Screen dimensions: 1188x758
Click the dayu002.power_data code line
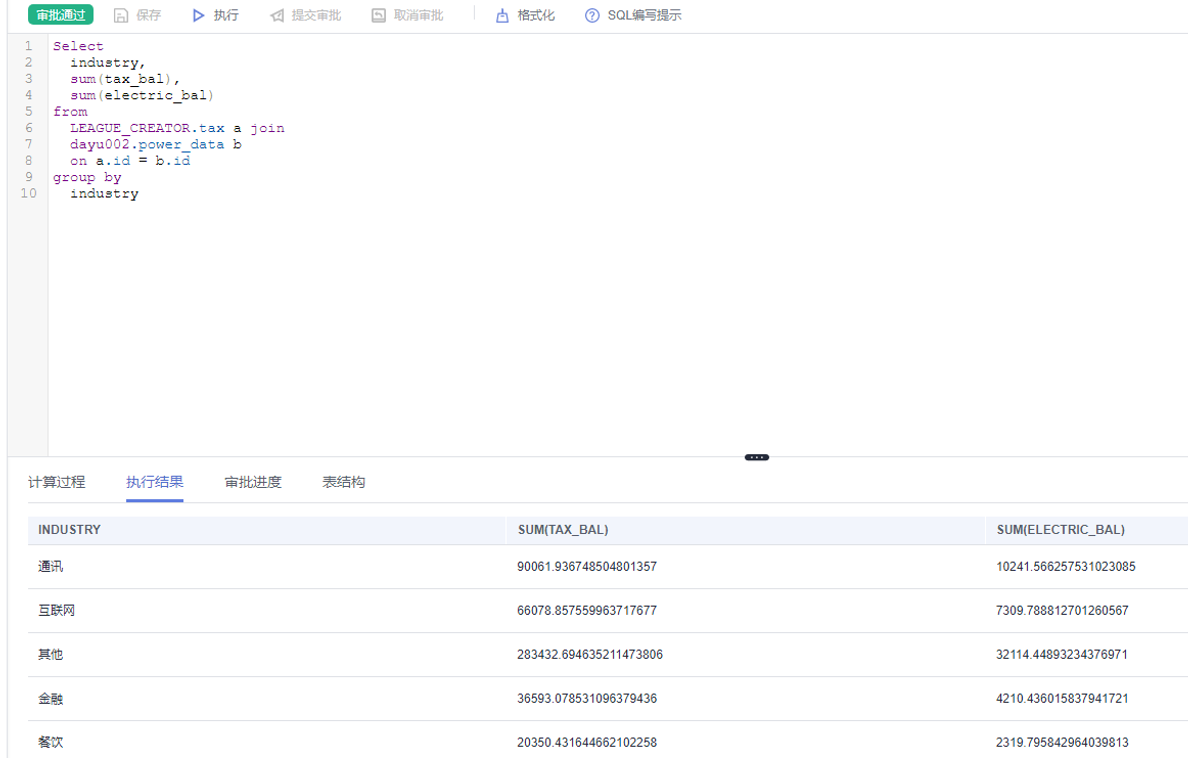coord(155,144)
